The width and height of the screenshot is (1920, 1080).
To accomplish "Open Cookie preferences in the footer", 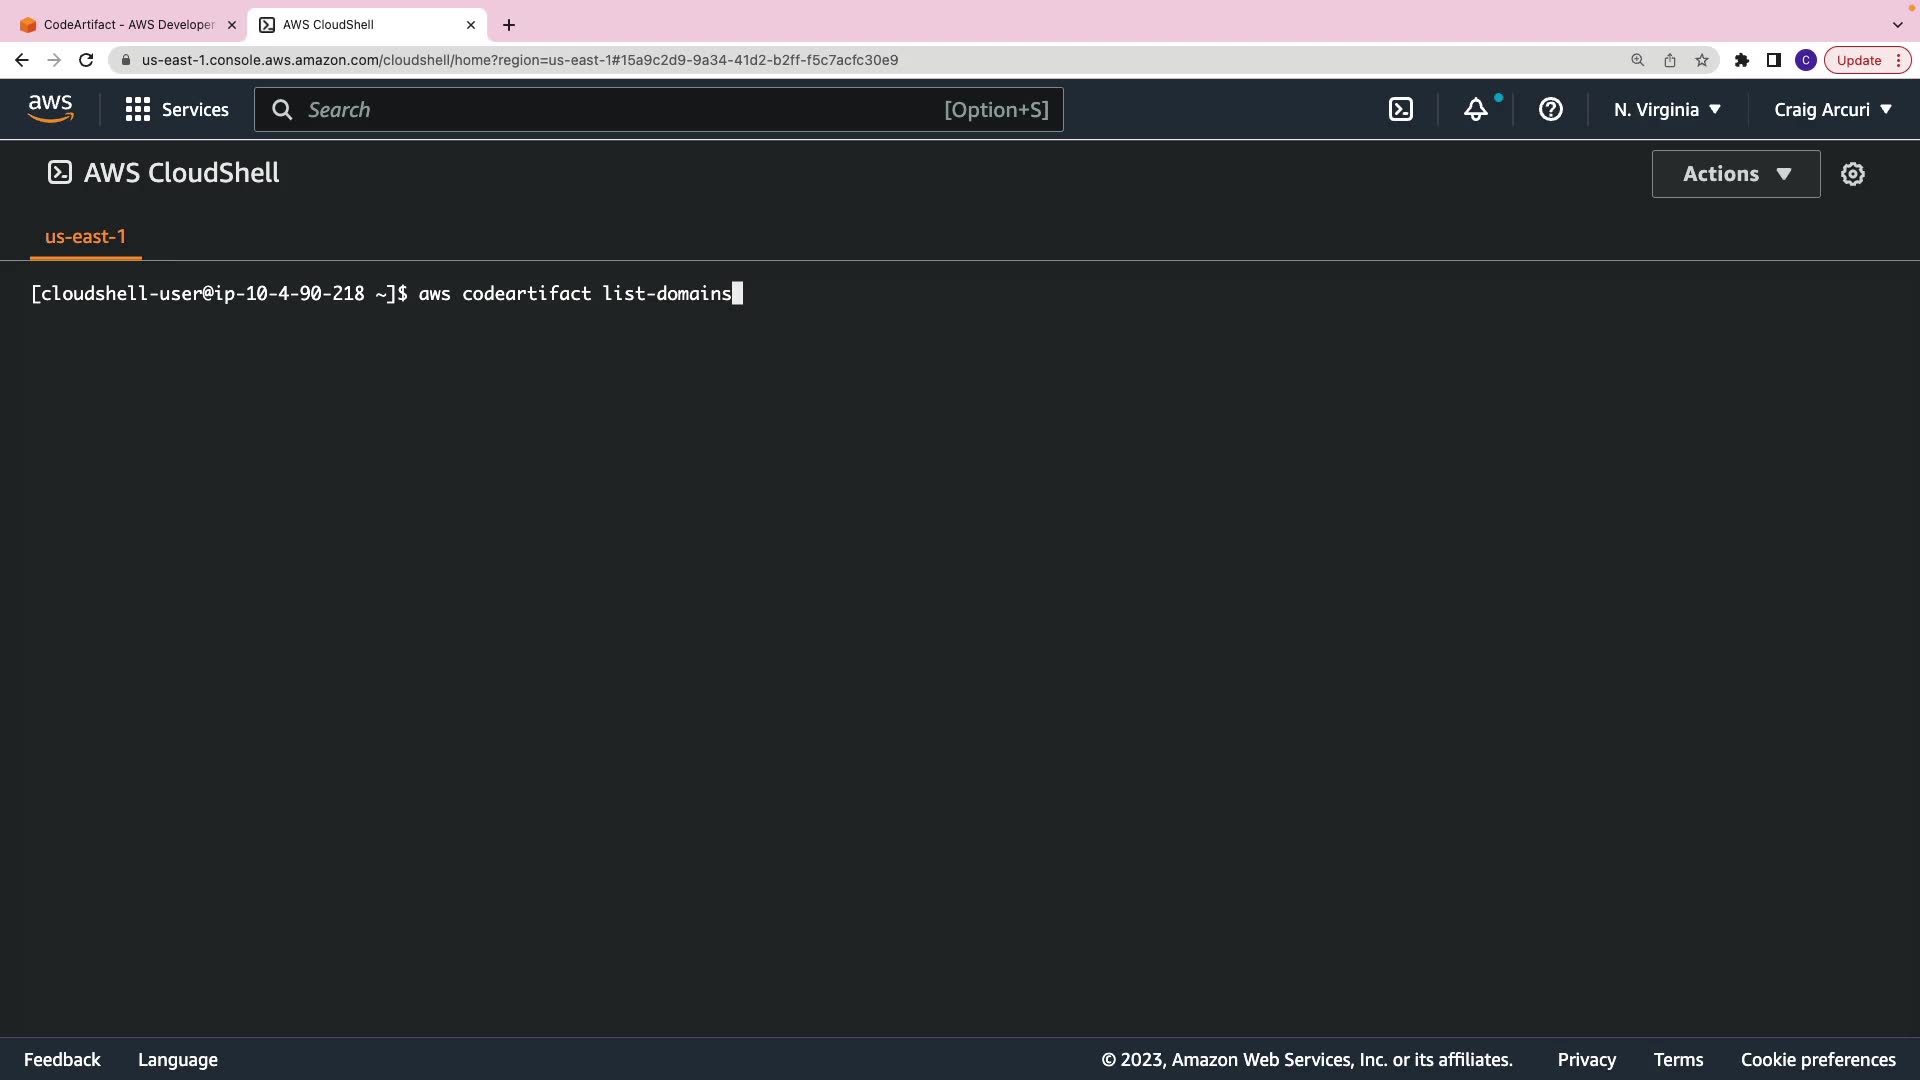I will point(1817,1059).
